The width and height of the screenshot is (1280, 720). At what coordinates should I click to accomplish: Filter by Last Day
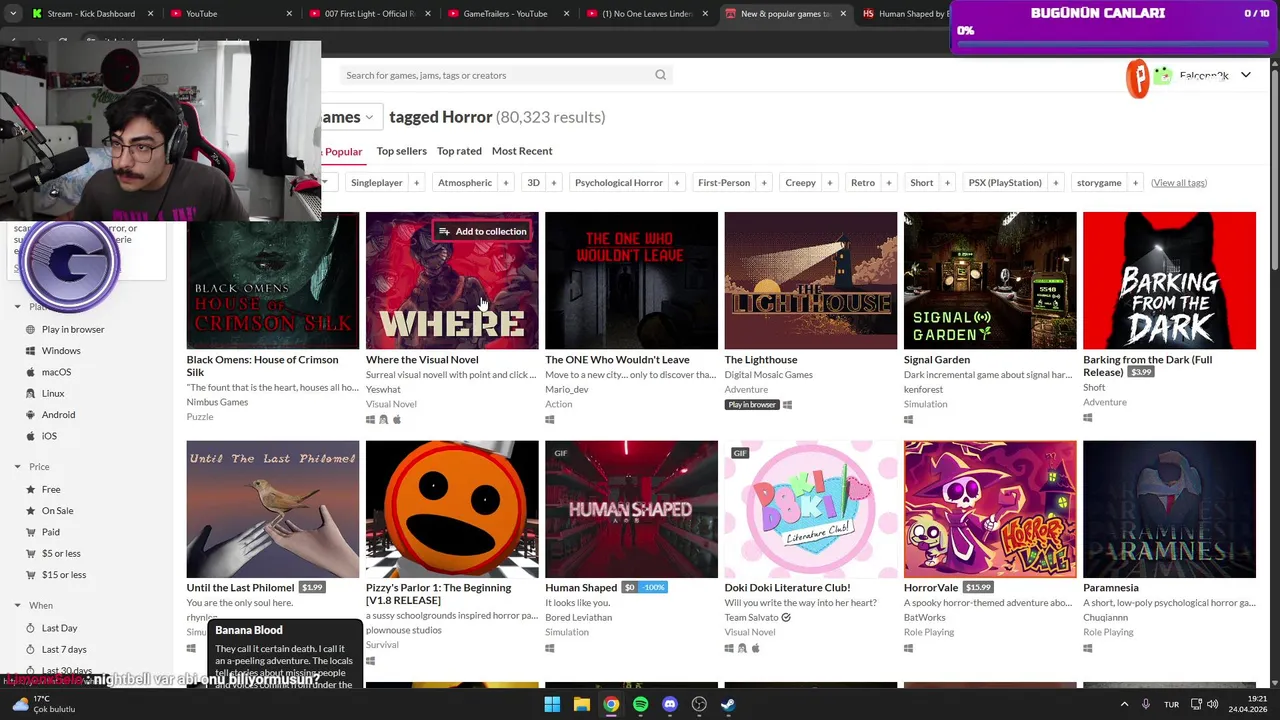click(x=59, y=628)
